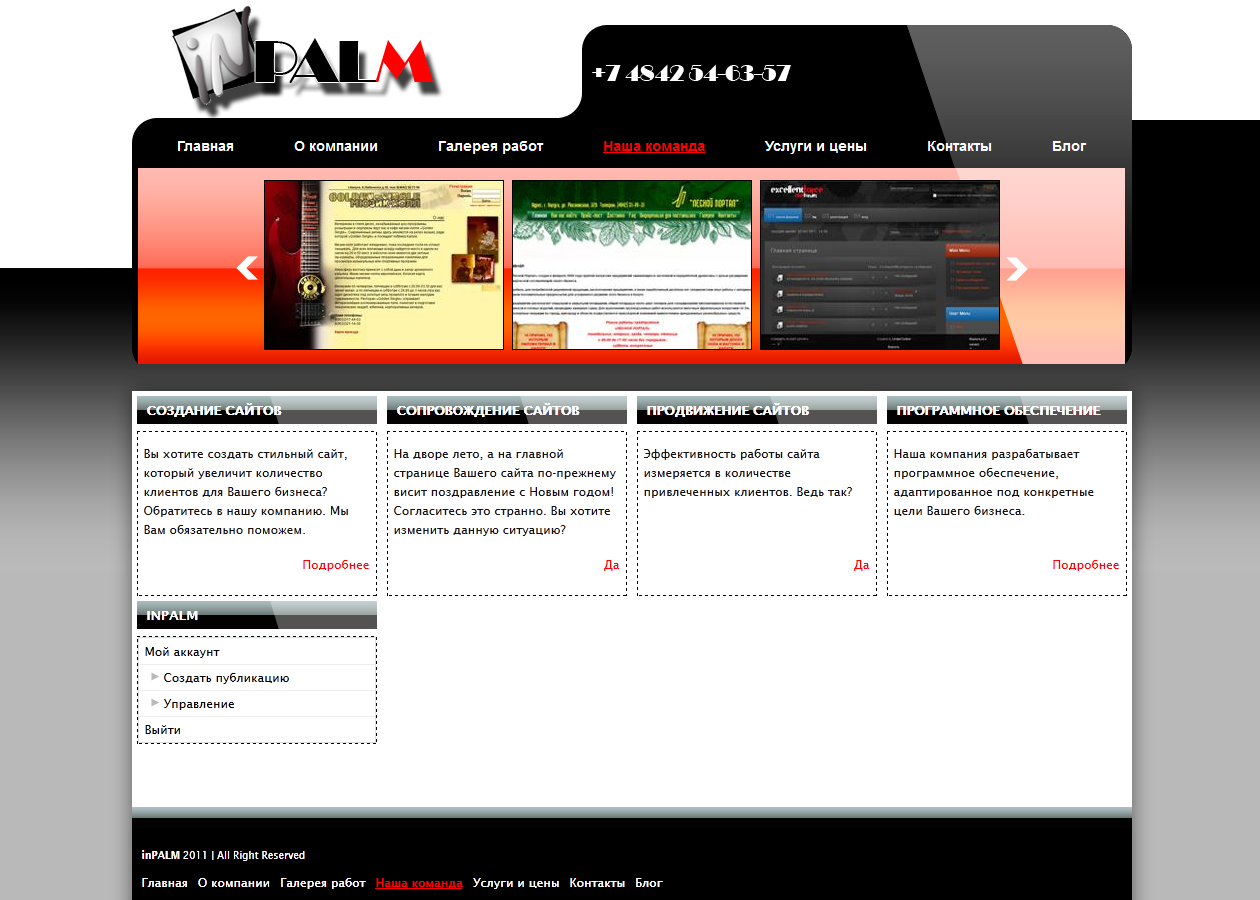Screen dimensions: 1260x900
Task: Click the inPALM logo
Action: [306, 62]
